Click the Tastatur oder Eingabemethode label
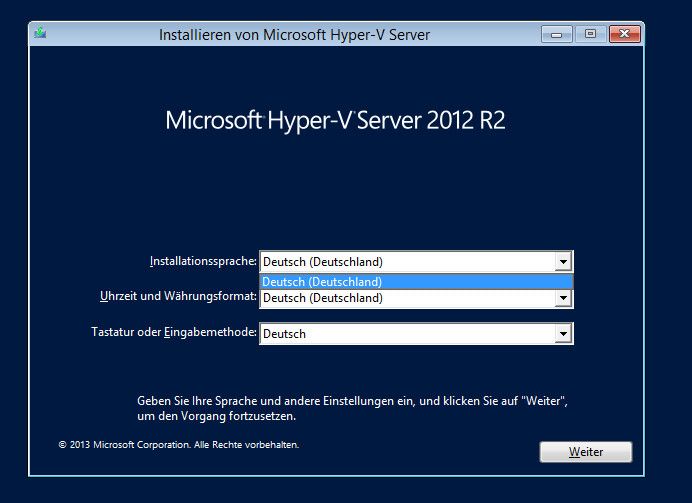The width and height of the screenshot is (692, 503). click(x=174, y=332)
